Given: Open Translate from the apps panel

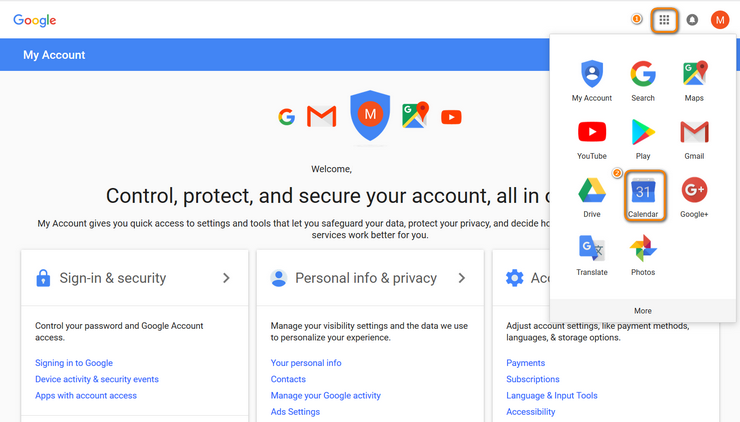Looking at the screenshot, I should coord(592,255).
